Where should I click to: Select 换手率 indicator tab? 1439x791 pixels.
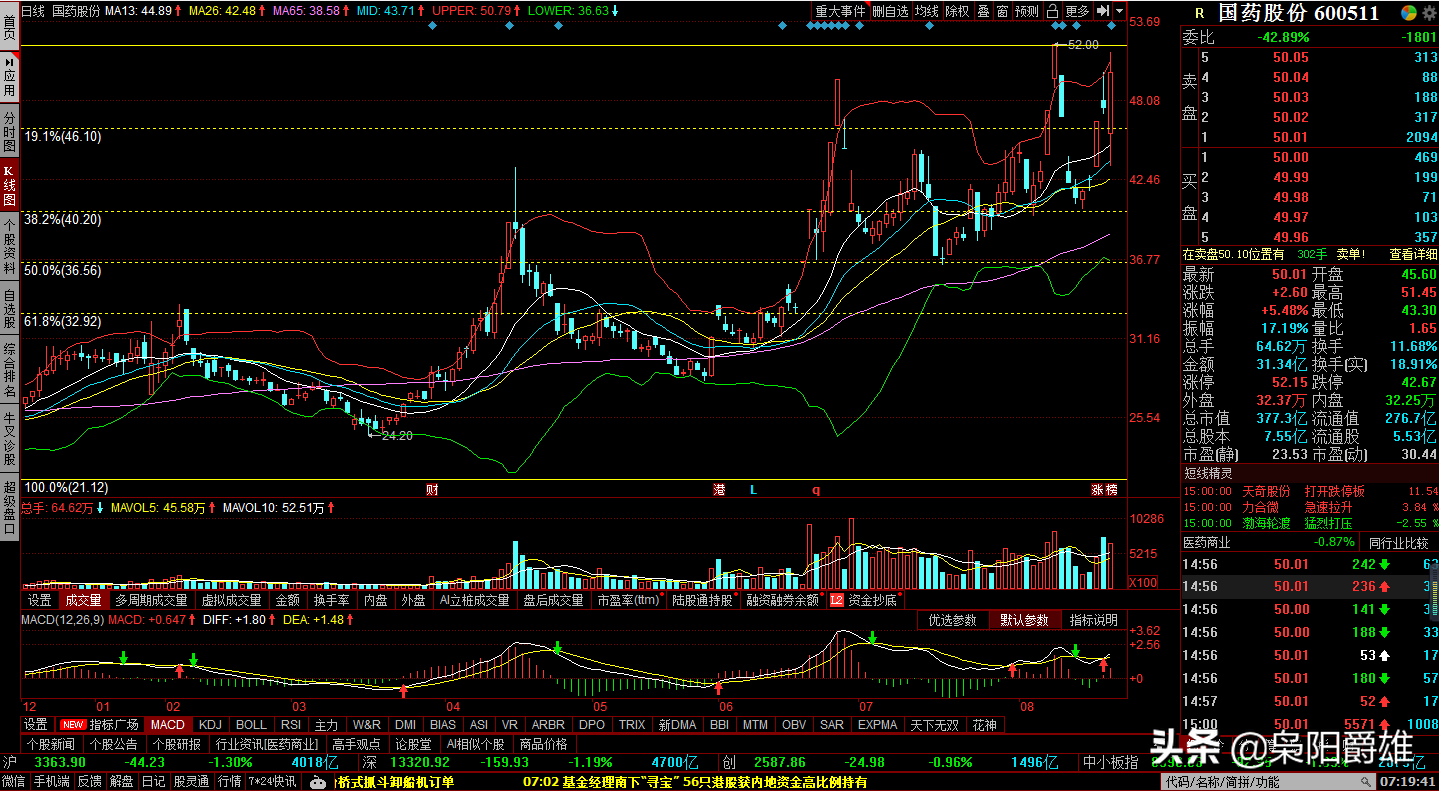[x=331, y=600]
